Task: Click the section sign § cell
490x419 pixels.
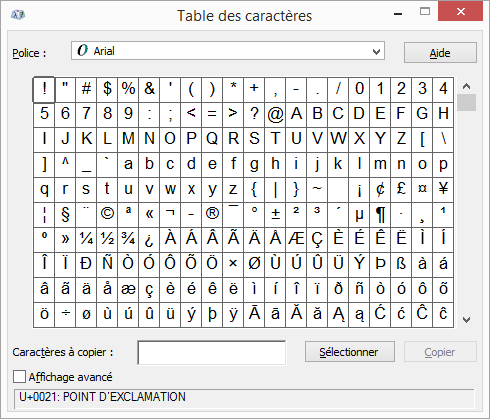Action: pos(65,214)
